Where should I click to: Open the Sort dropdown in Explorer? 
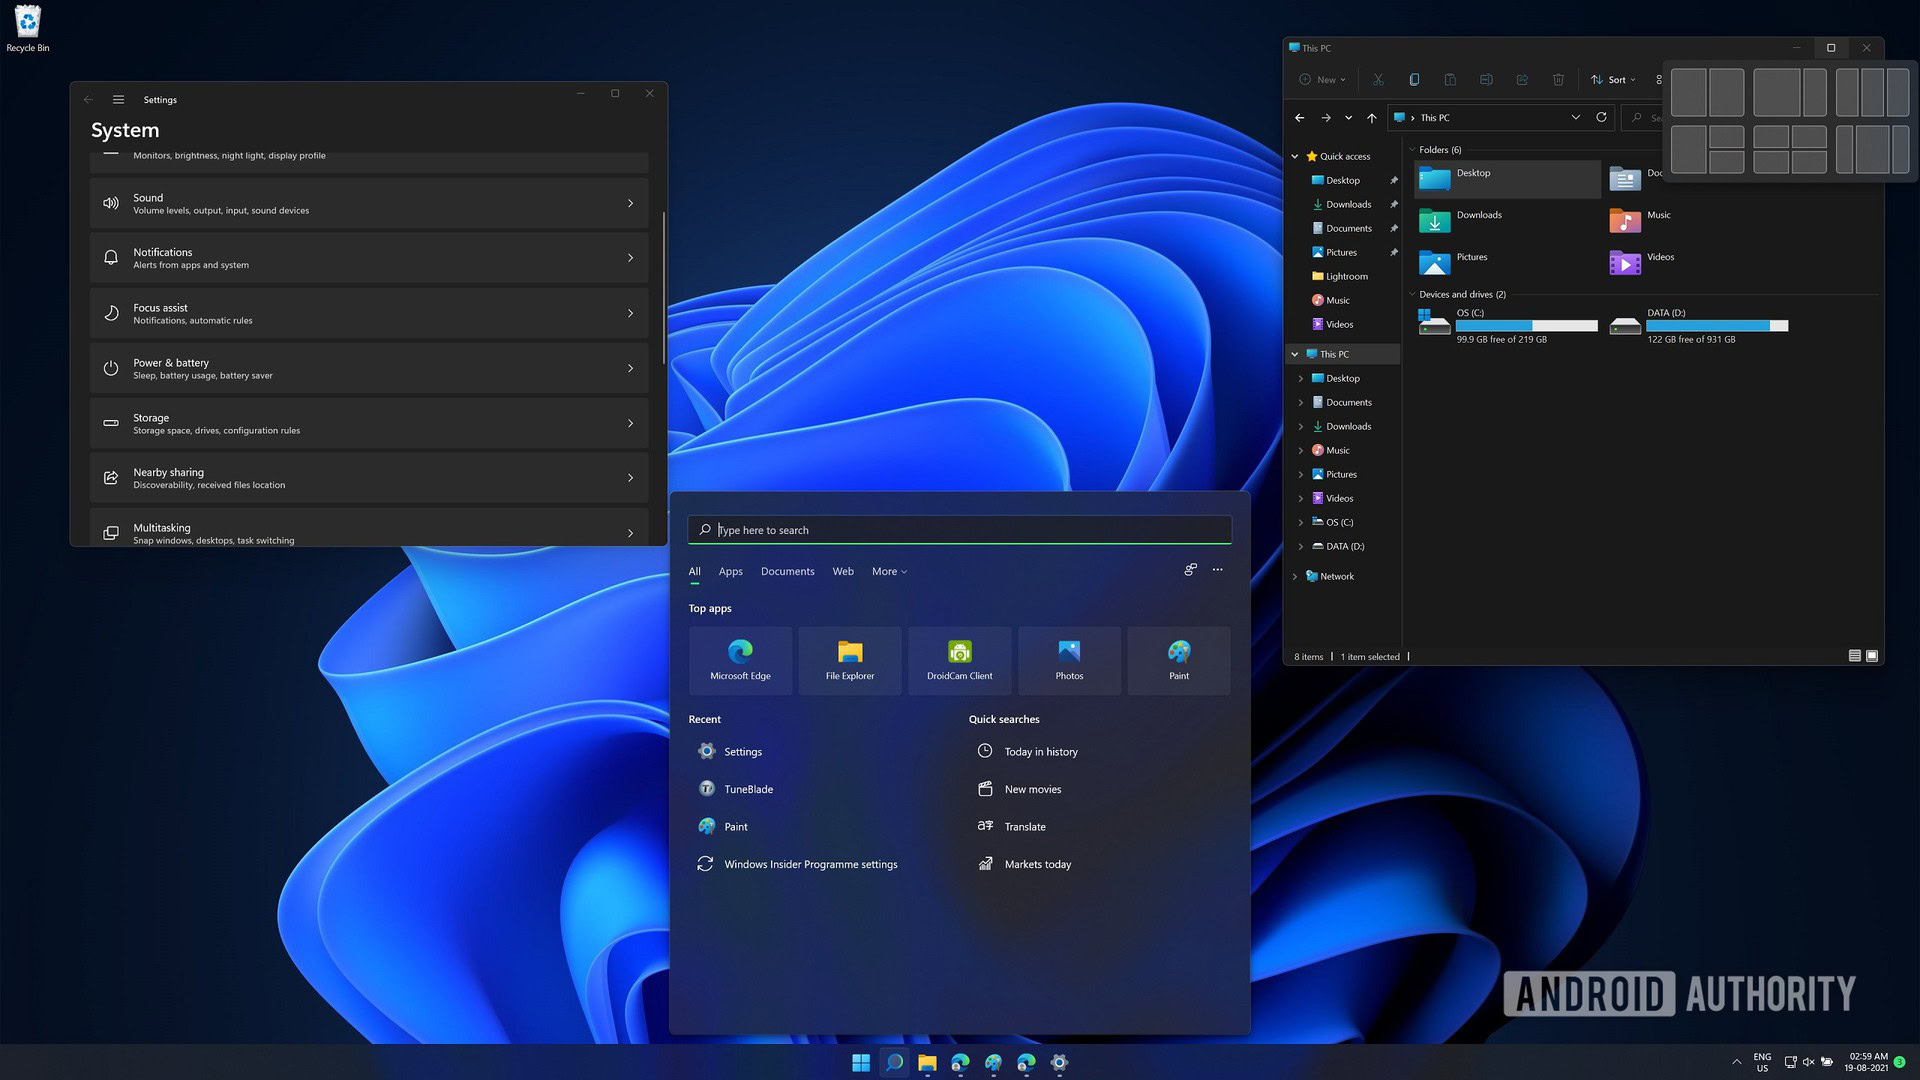coord(1614,80)
